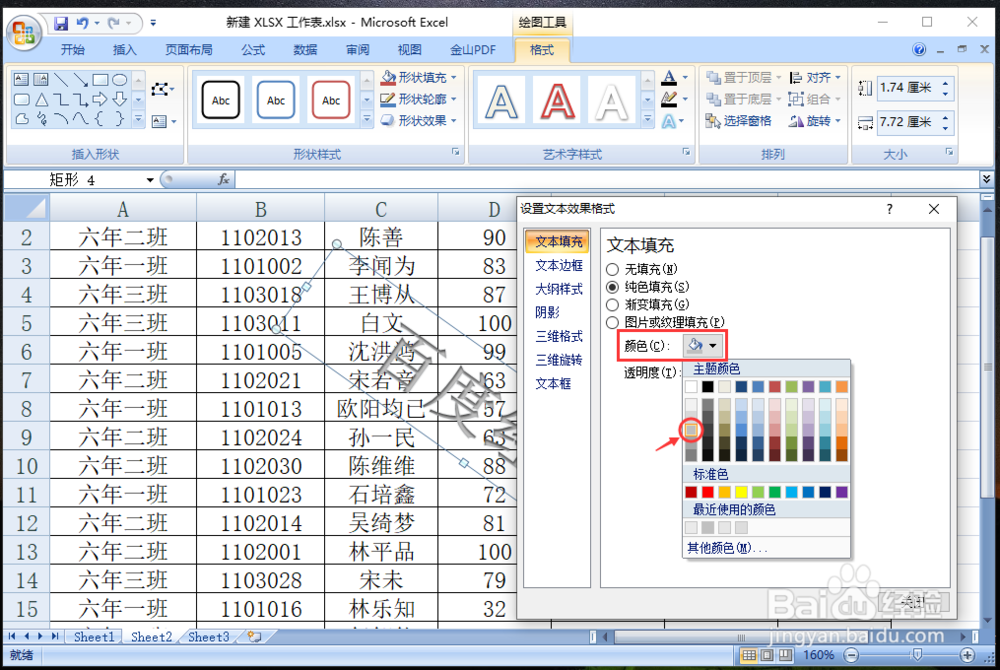Image resolution: width=1000 pixels, height=670 pixels.
Task: Choose the blue outline Abc shape style
Action: click(276, 100)
